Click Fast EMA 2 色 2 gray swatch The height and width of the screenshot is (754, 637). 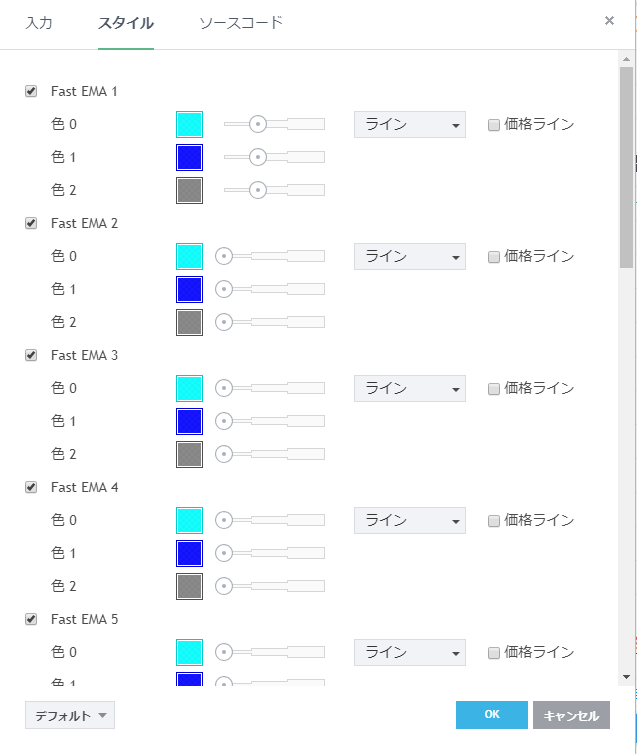(189, 322)
